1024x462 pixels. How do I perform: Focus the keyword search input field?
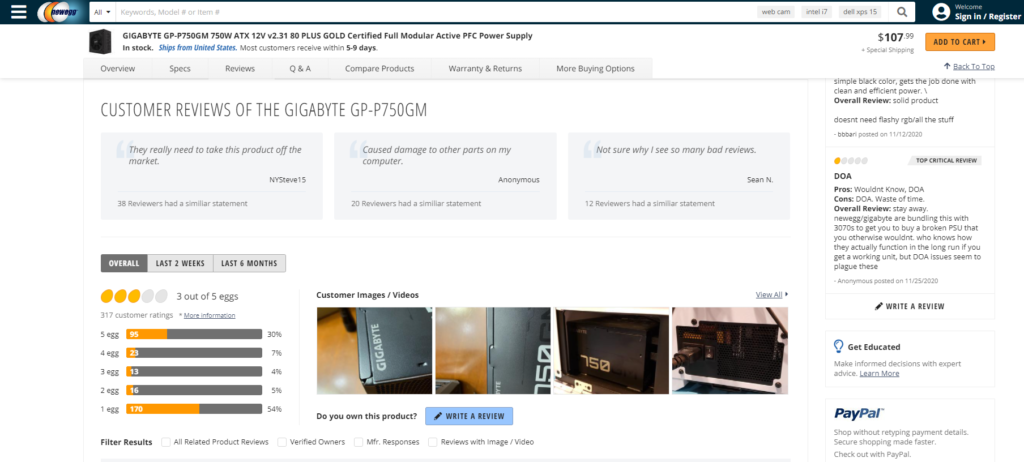click(x=436, y=12)
